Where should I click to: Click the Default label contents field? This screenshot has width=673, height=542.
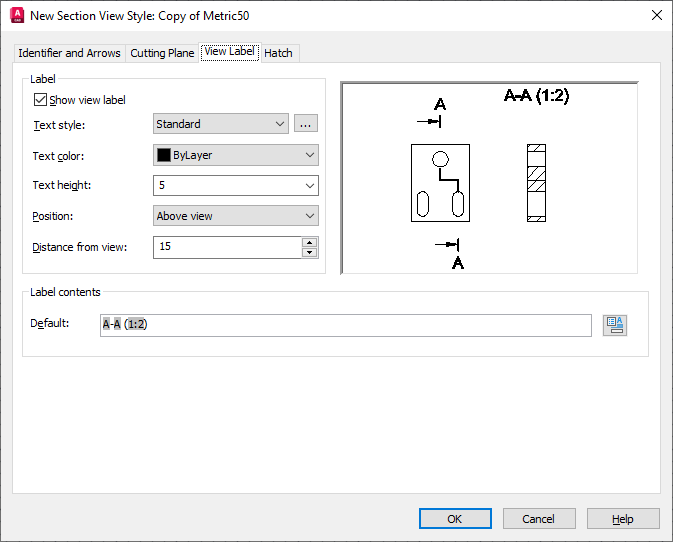tap(346, 325)
